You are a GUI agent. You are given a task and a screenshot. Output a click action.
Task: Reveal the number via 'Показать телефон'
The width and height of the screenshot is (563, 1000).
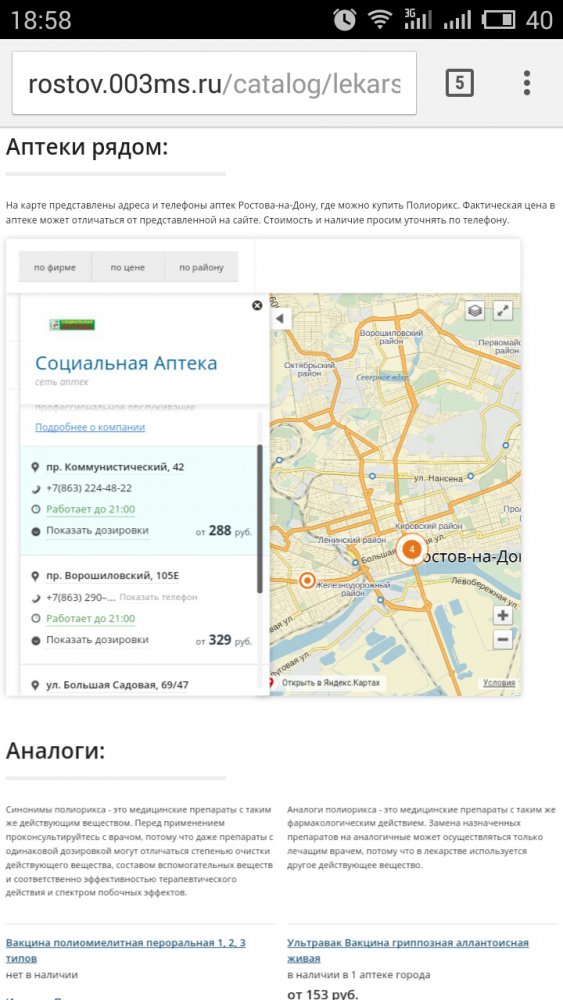coord(159,598)
